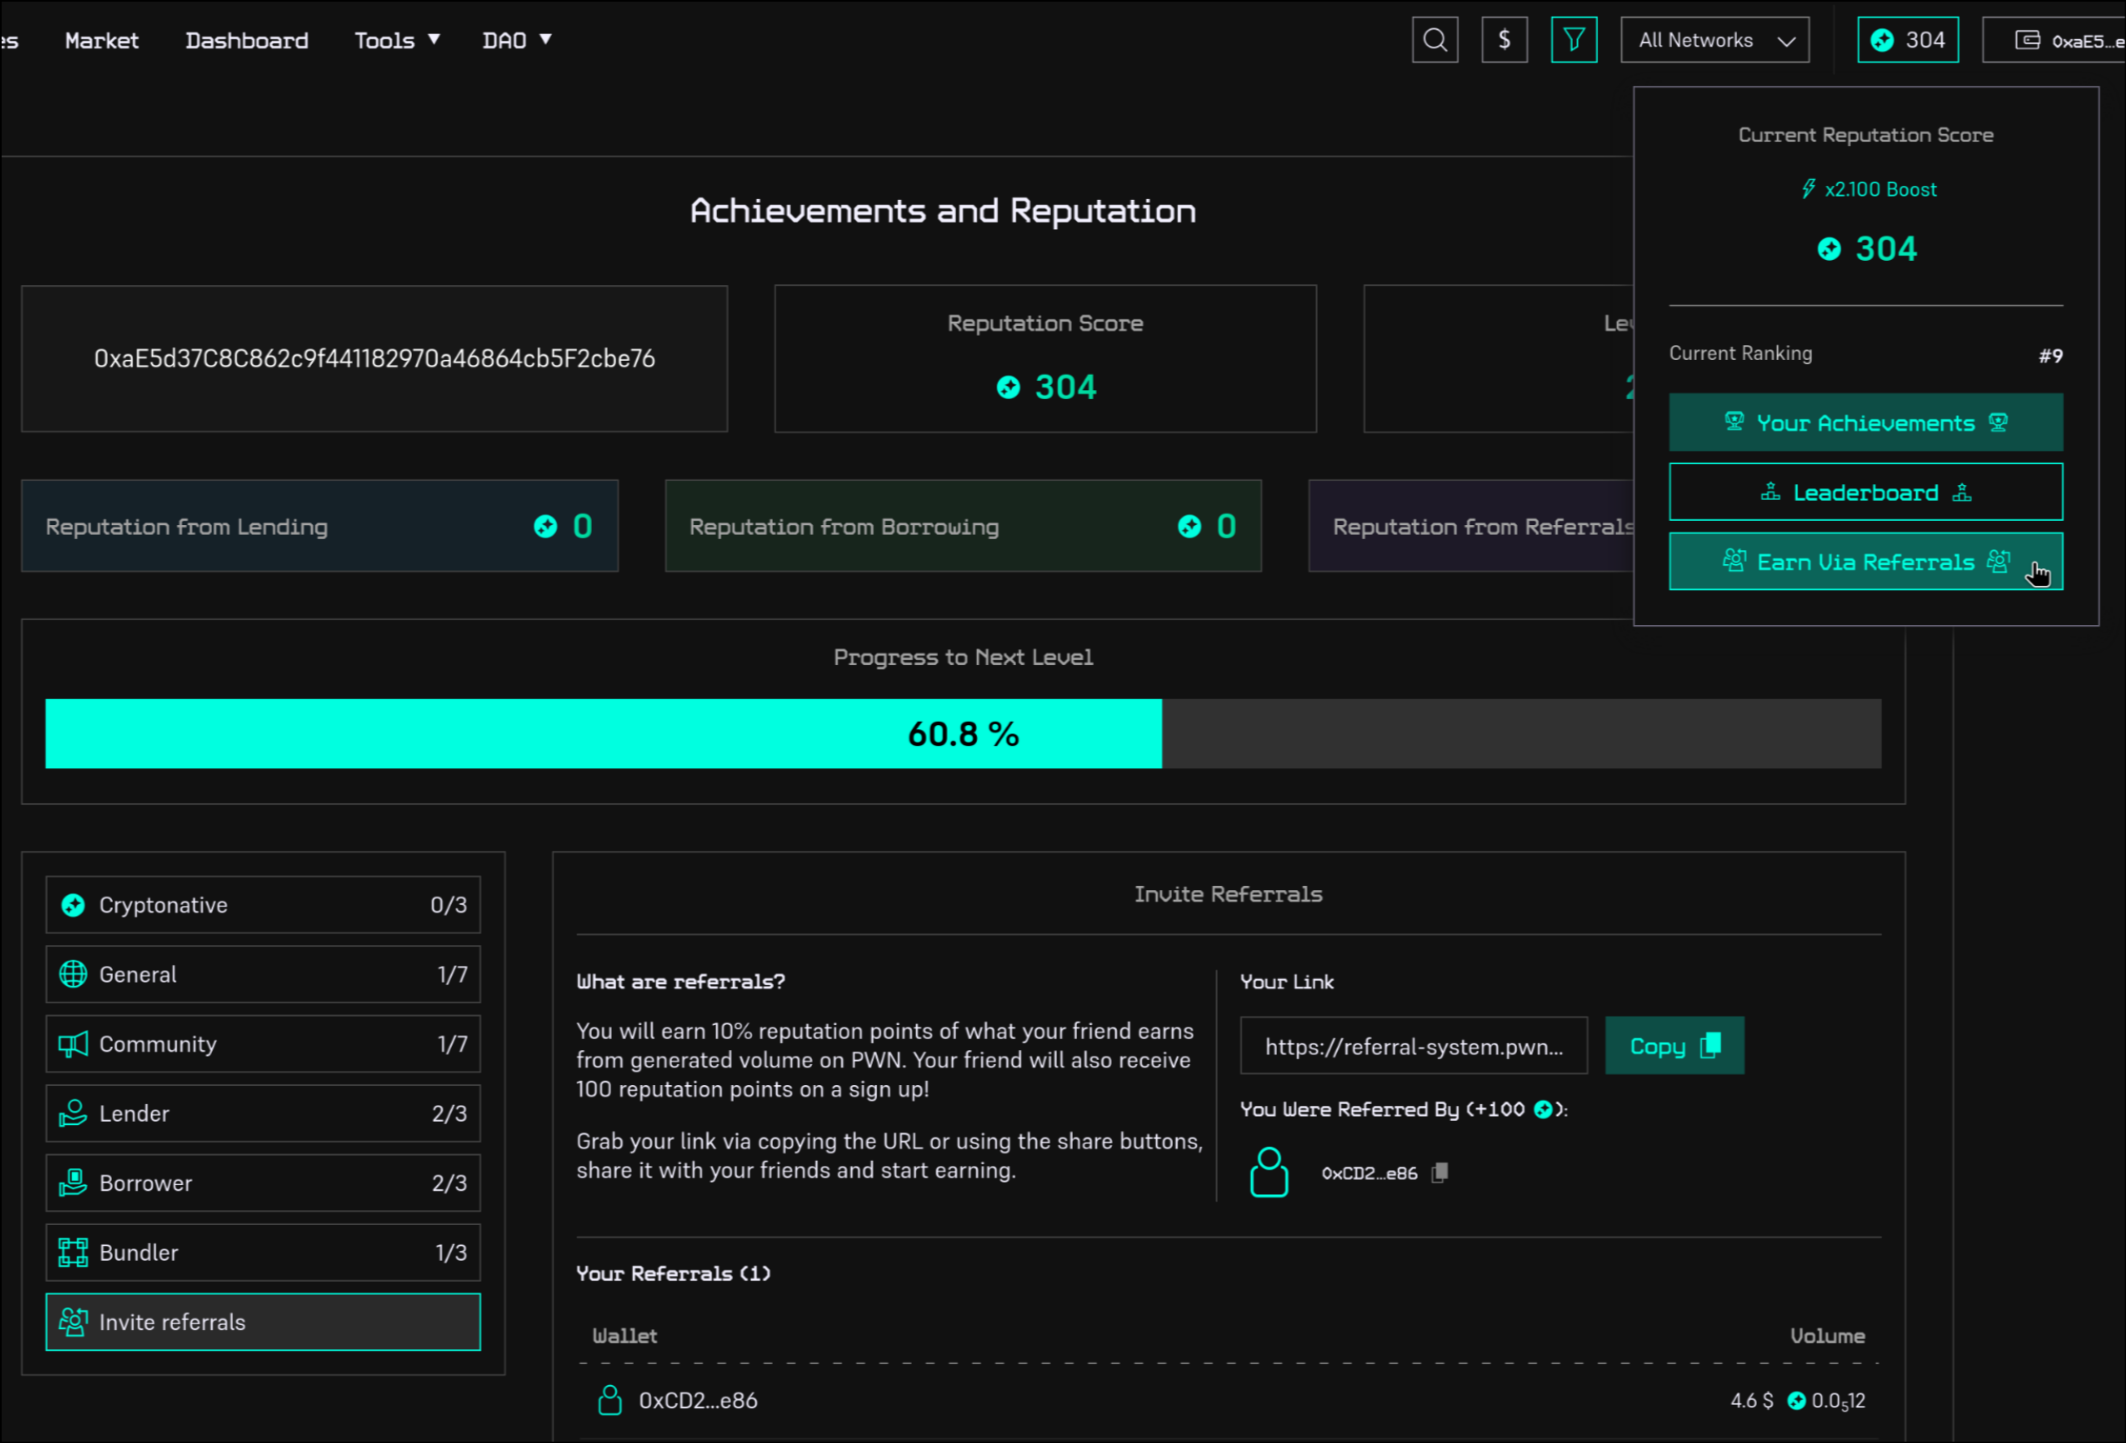The width and height of the screenshot is (2126, 1443).
Task: Toggle the funnel filter icon
Action: pos(1573,40)
